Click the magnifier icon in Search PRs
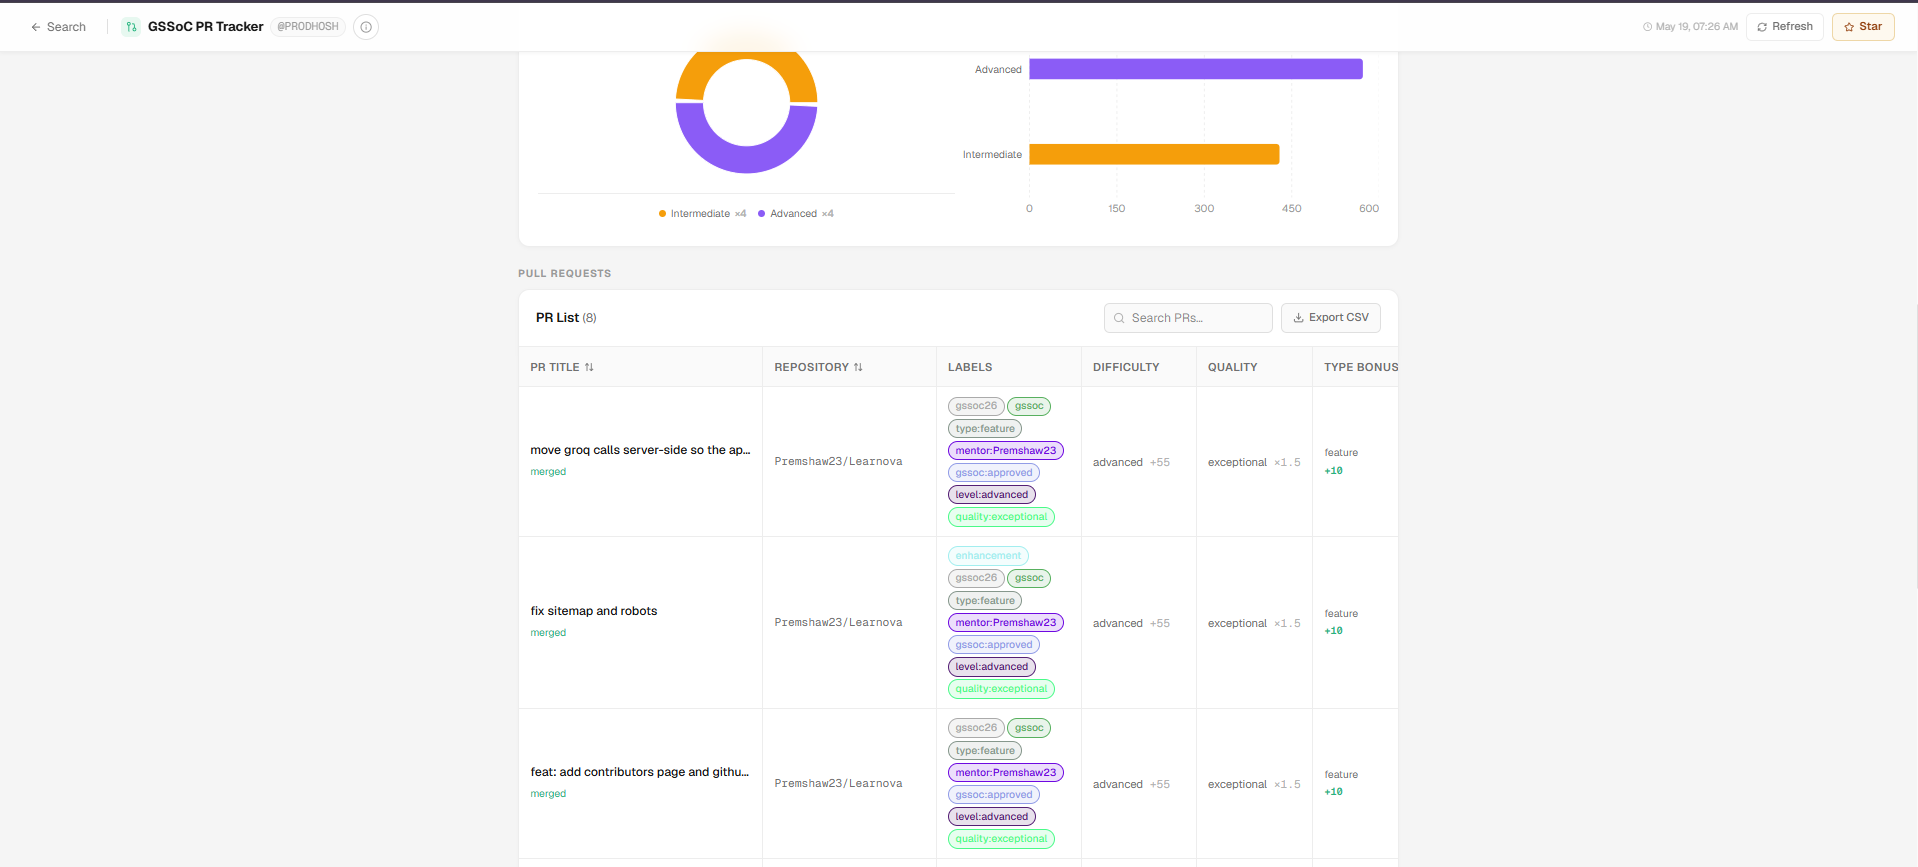The height and width of the screenshot is (867, 1918). [x=1119, y=318]
